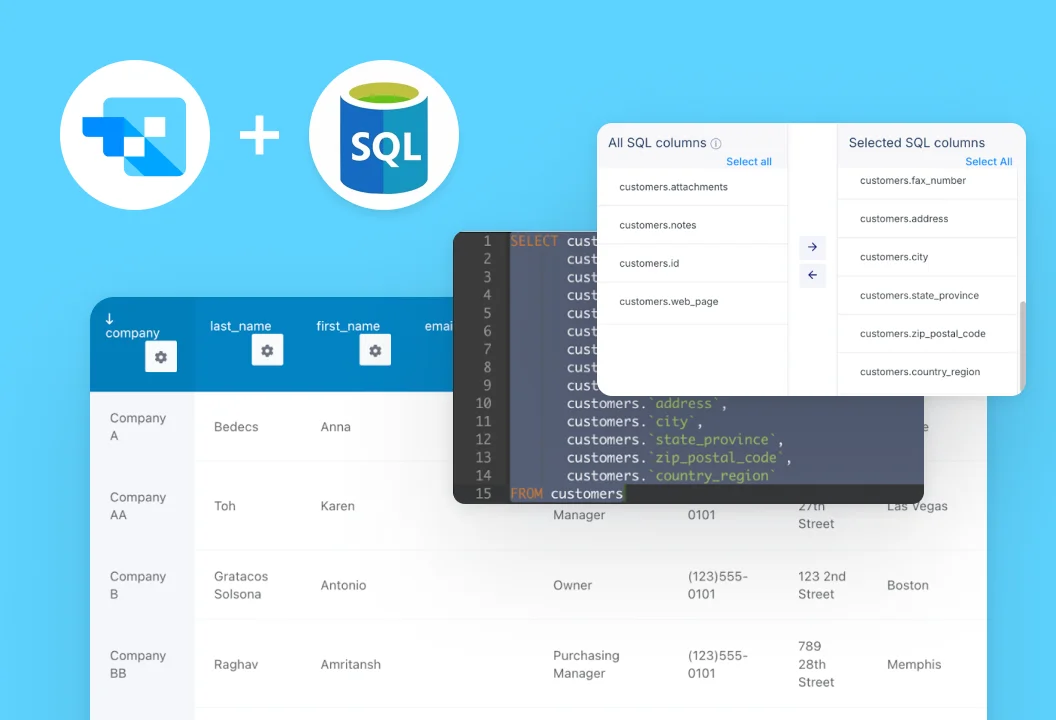Open settings gear for last_name column
Image resolution: width=1056 pixels, height=720 pixels.
pyautogui.click(x=267, y=350)
